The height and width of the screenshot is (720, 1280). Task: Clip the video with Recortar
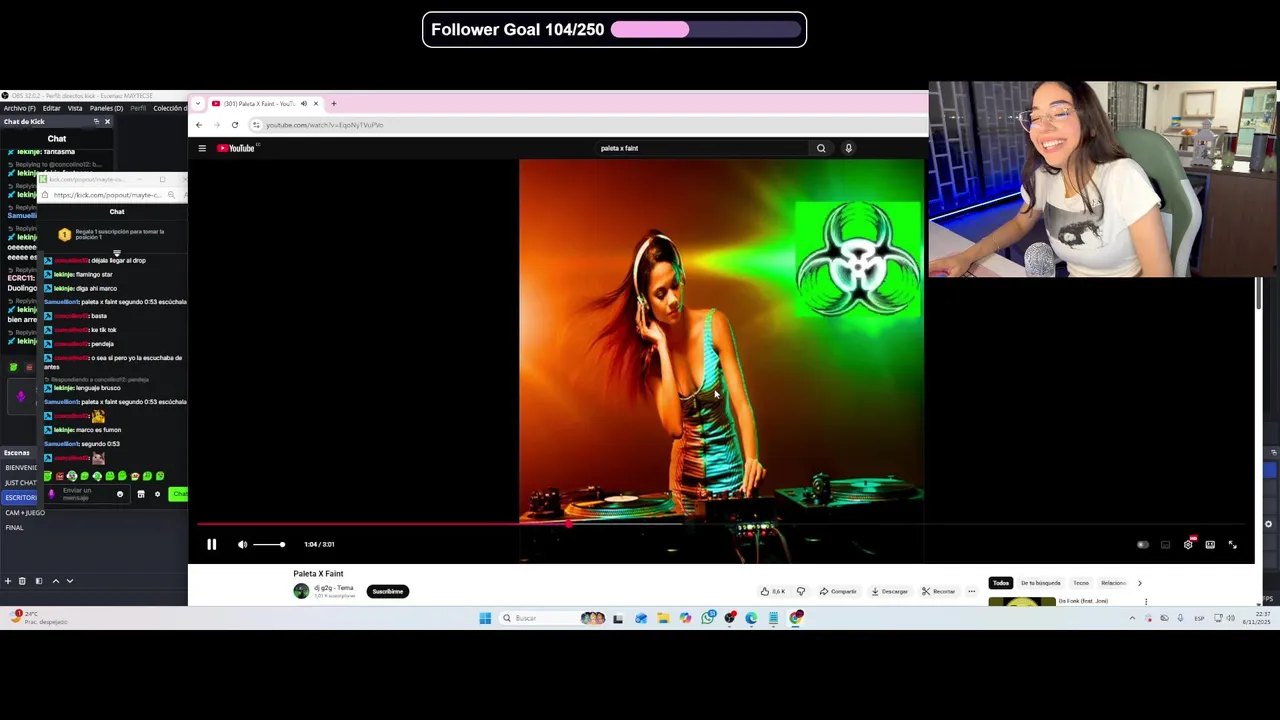(x=938, y=591)
